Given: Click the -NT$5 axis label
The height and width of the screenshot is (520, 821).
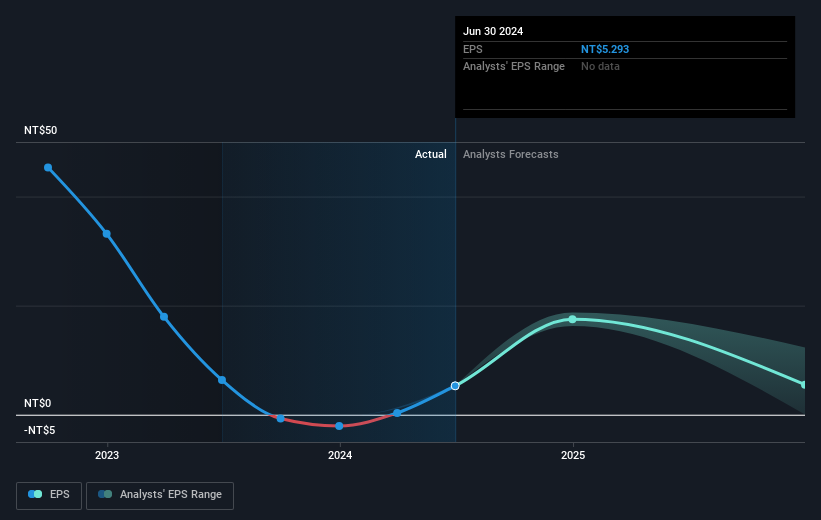Looking at the screenshot, I should pos(39,430).
